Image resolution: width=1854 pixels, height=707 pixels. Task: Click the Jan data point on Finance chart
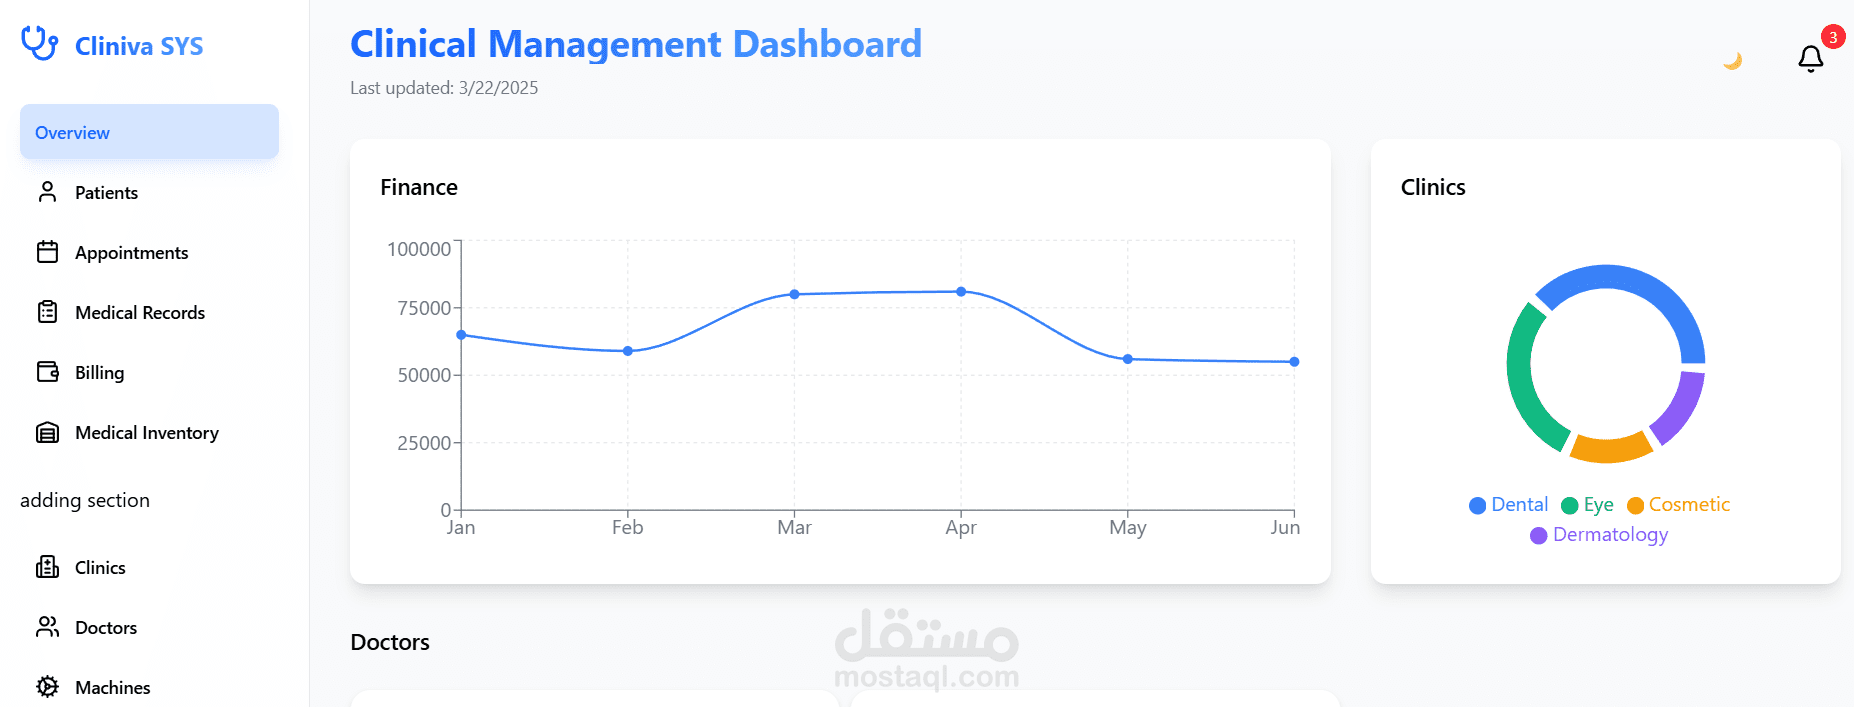(461, 335)
